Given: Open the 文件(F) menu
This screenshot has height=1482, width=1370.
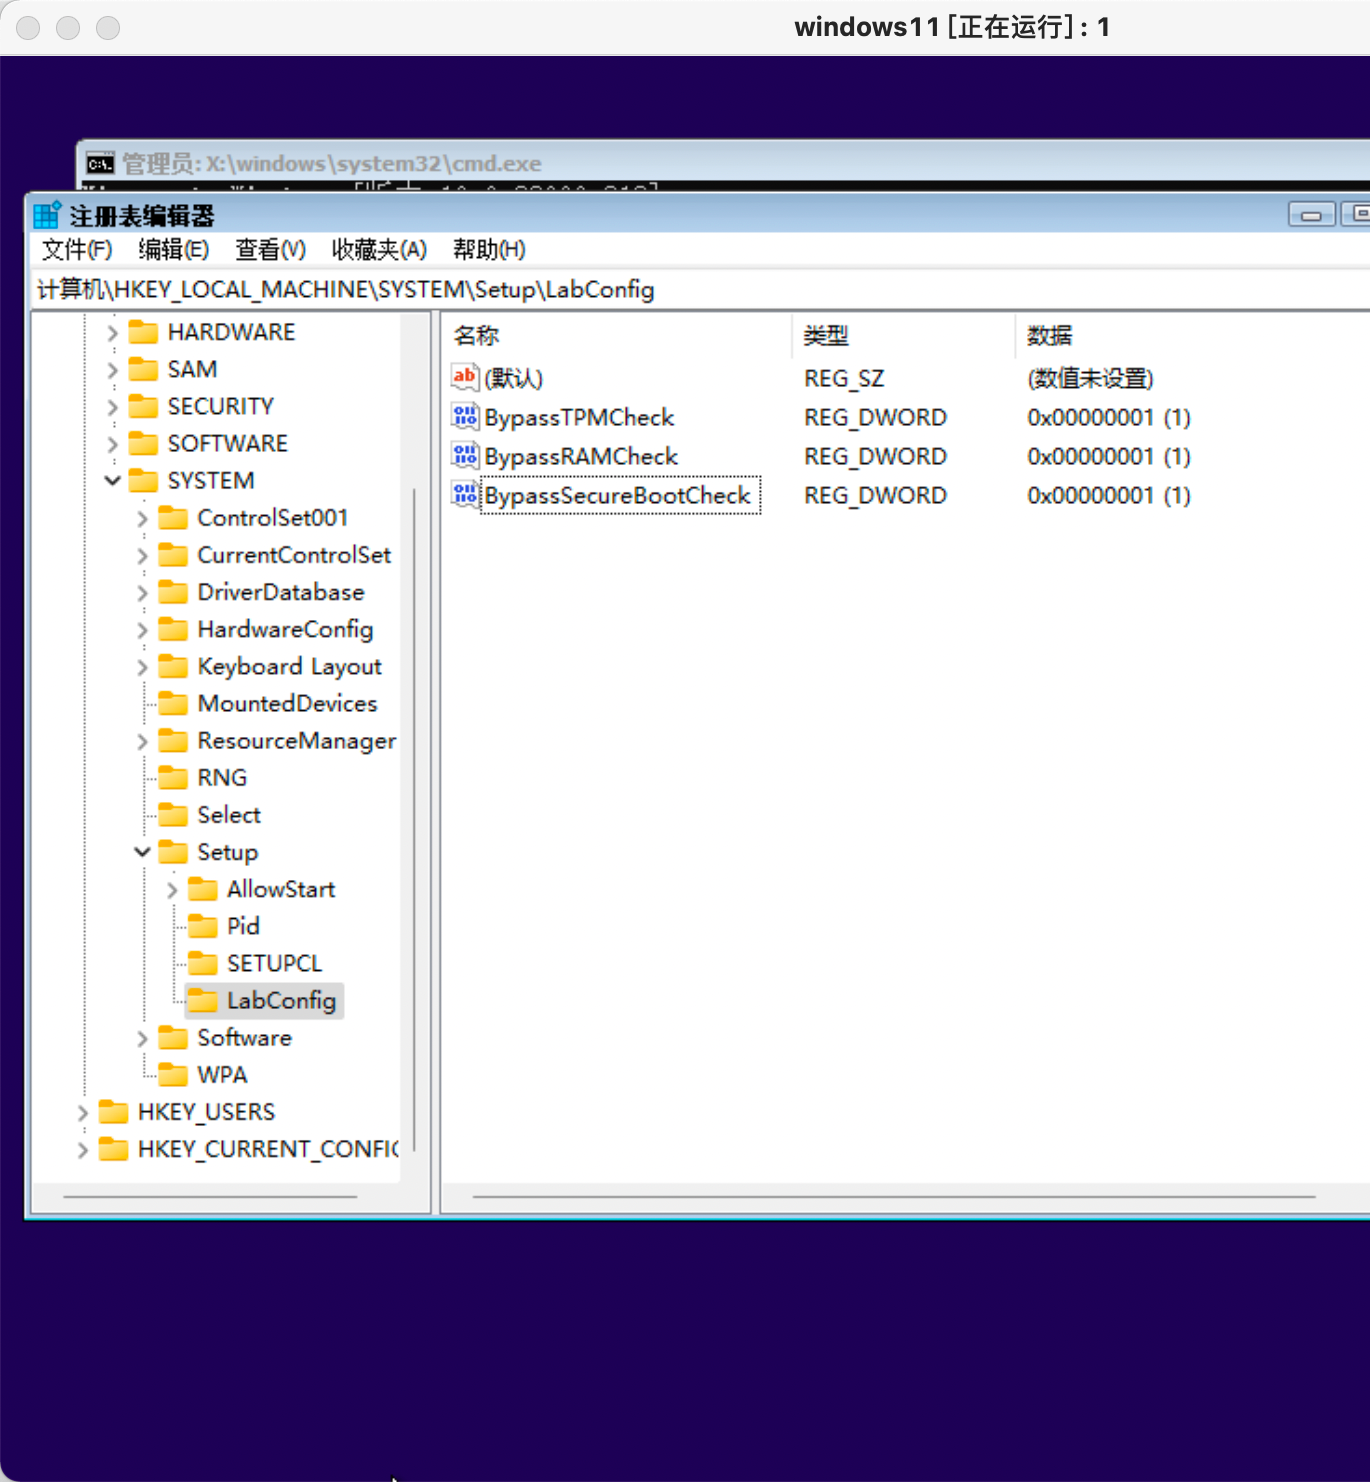Looking at the screenshot, I should 77,250.
